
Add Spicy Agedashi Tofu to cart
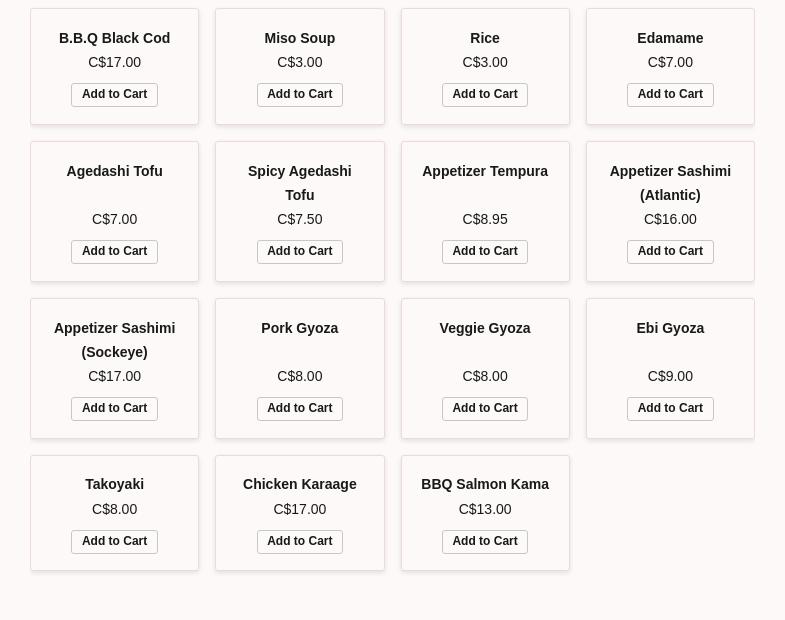tap(299, 252)
